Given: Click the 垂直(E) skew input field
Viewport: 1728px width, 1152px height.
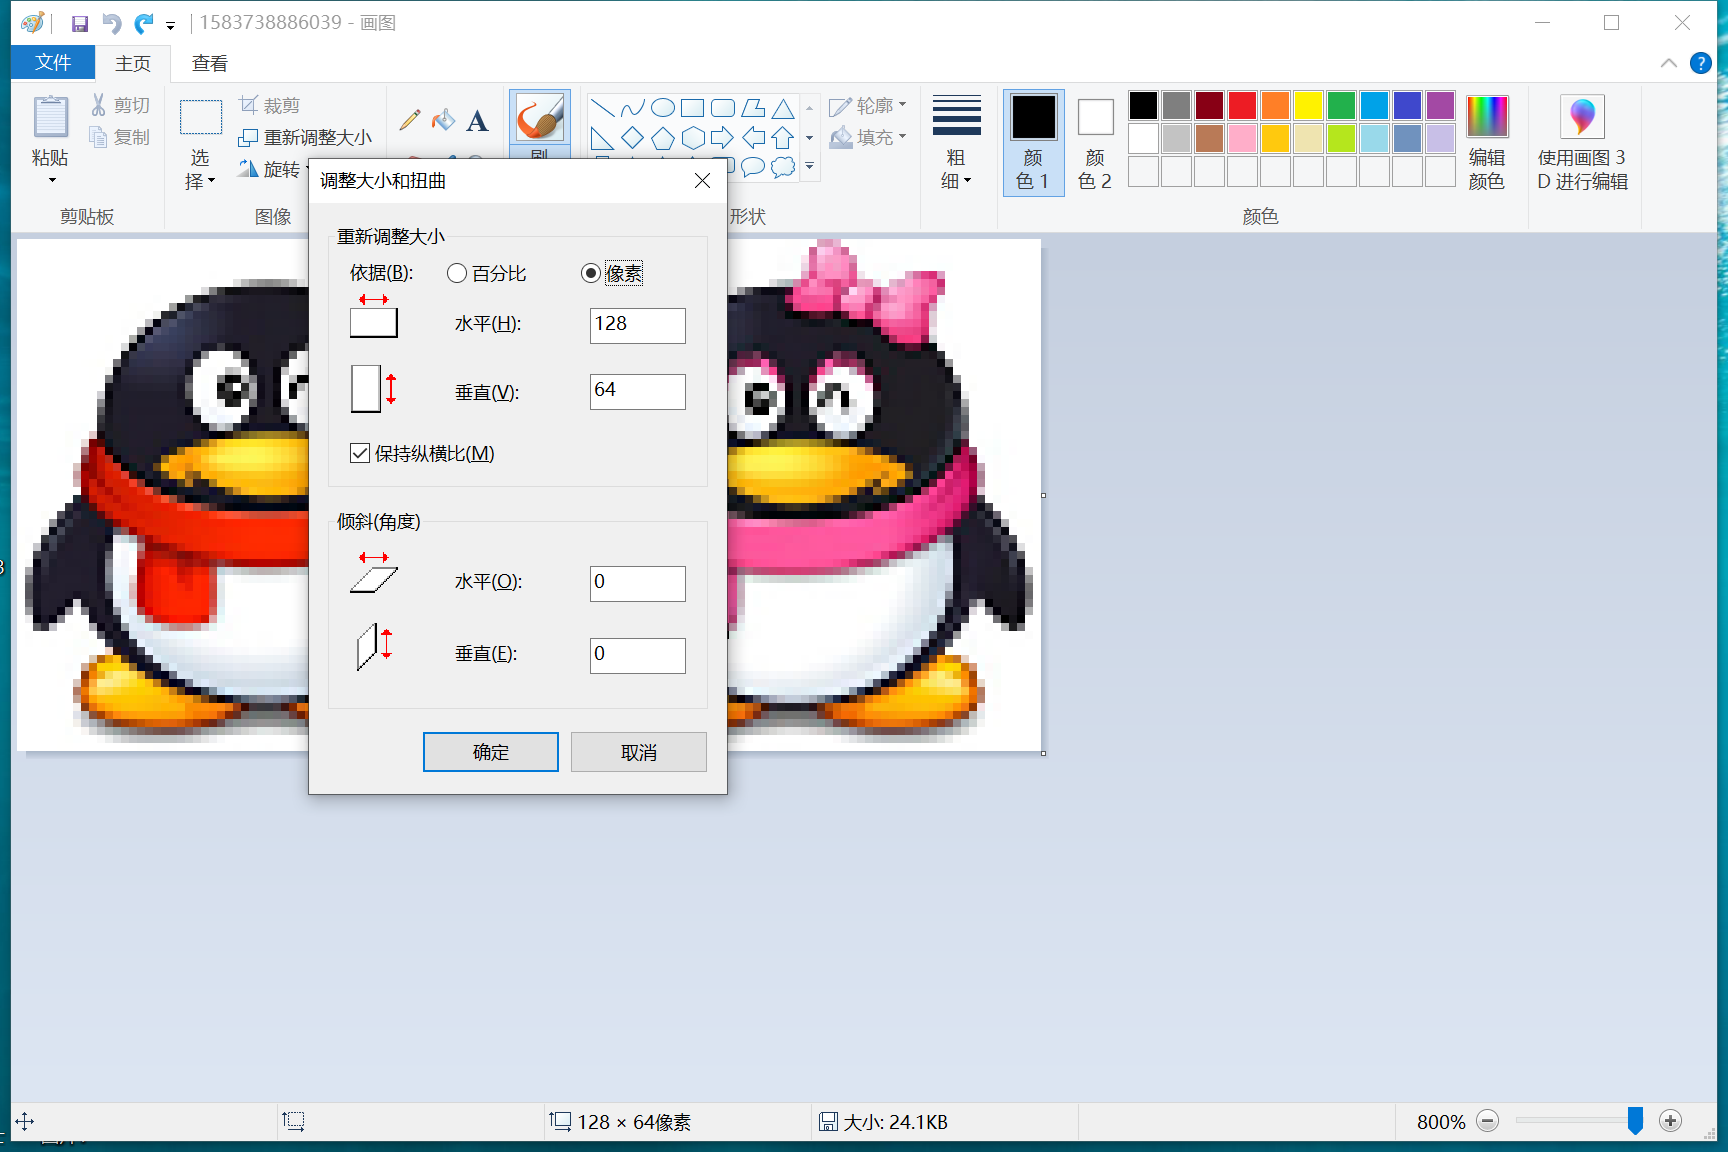Looking at the screenshot, I should pos(638,656).
